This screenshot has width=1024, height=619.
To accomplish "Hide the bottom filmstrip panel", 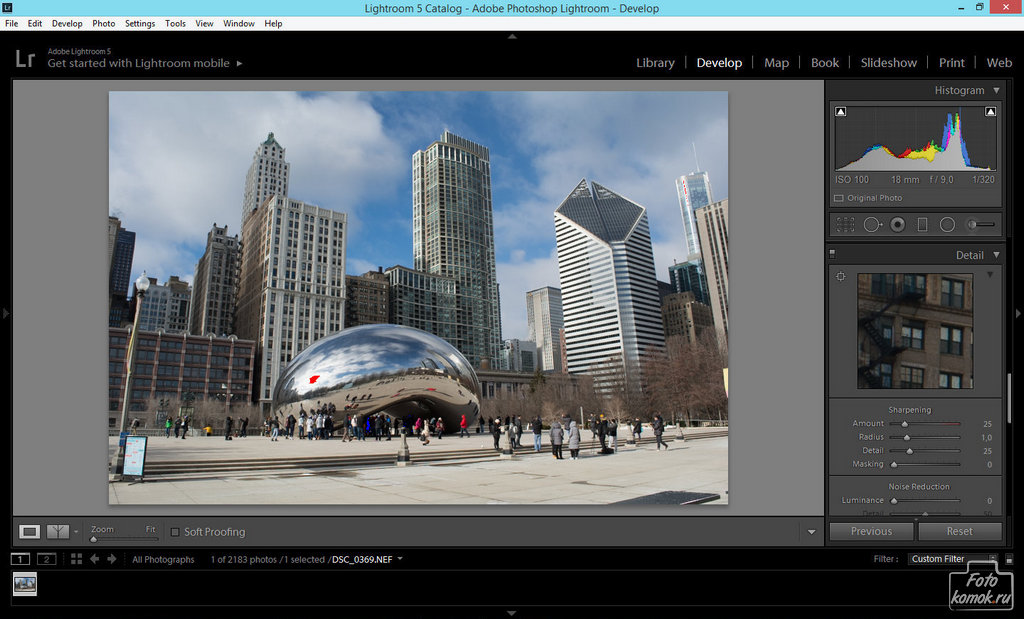I will click(512, 613).
